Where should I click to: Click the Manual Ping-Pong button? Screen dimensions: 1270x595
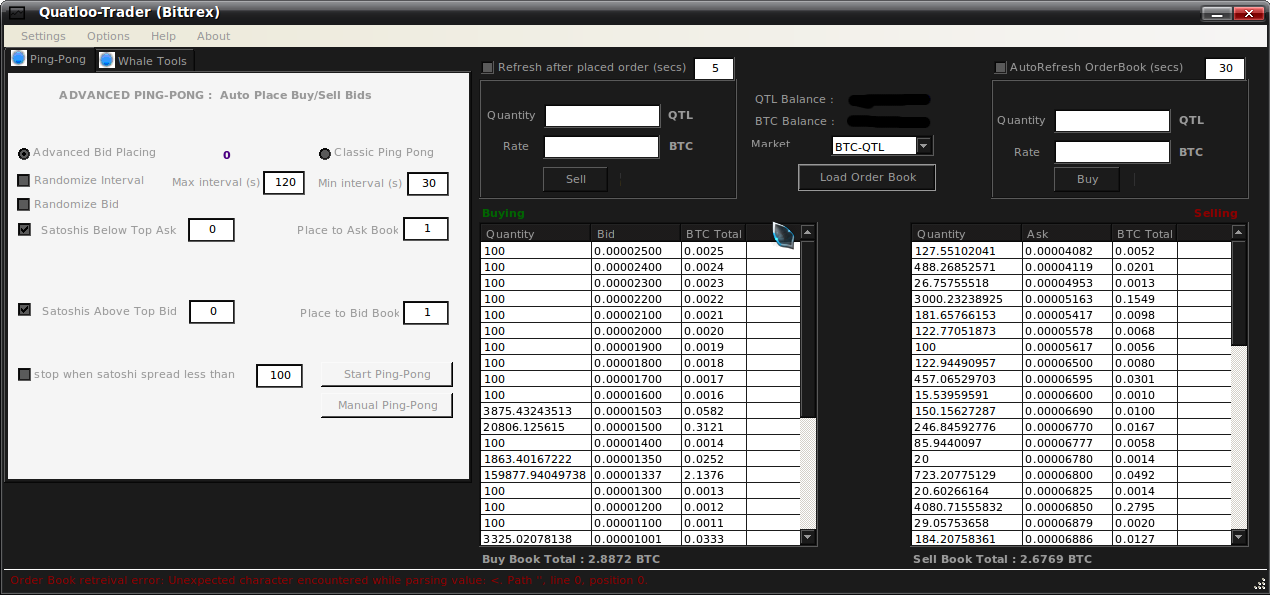click(x=387, y=405)
